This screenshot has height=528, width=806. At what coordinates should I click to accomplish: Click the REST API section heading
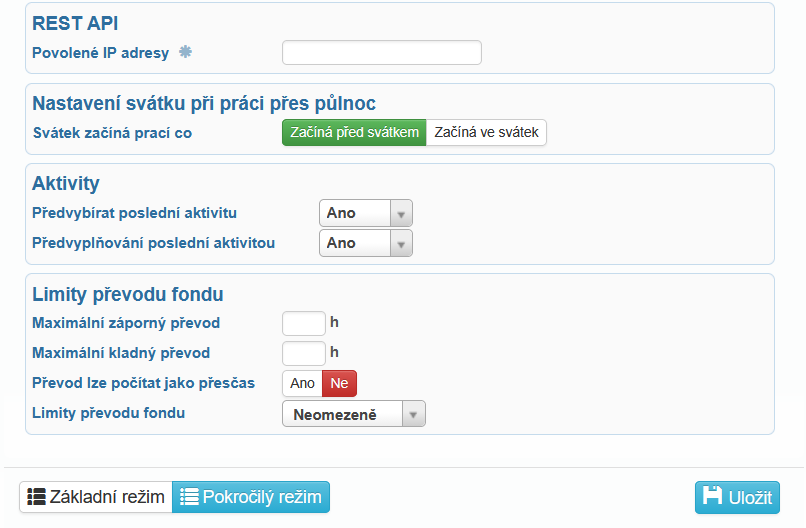(75, 23)
